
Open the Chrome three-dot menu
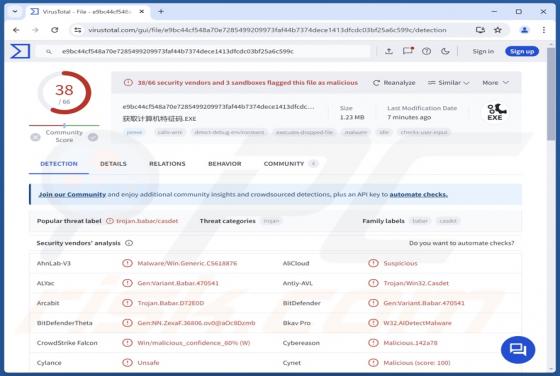(x=544, y=30)
